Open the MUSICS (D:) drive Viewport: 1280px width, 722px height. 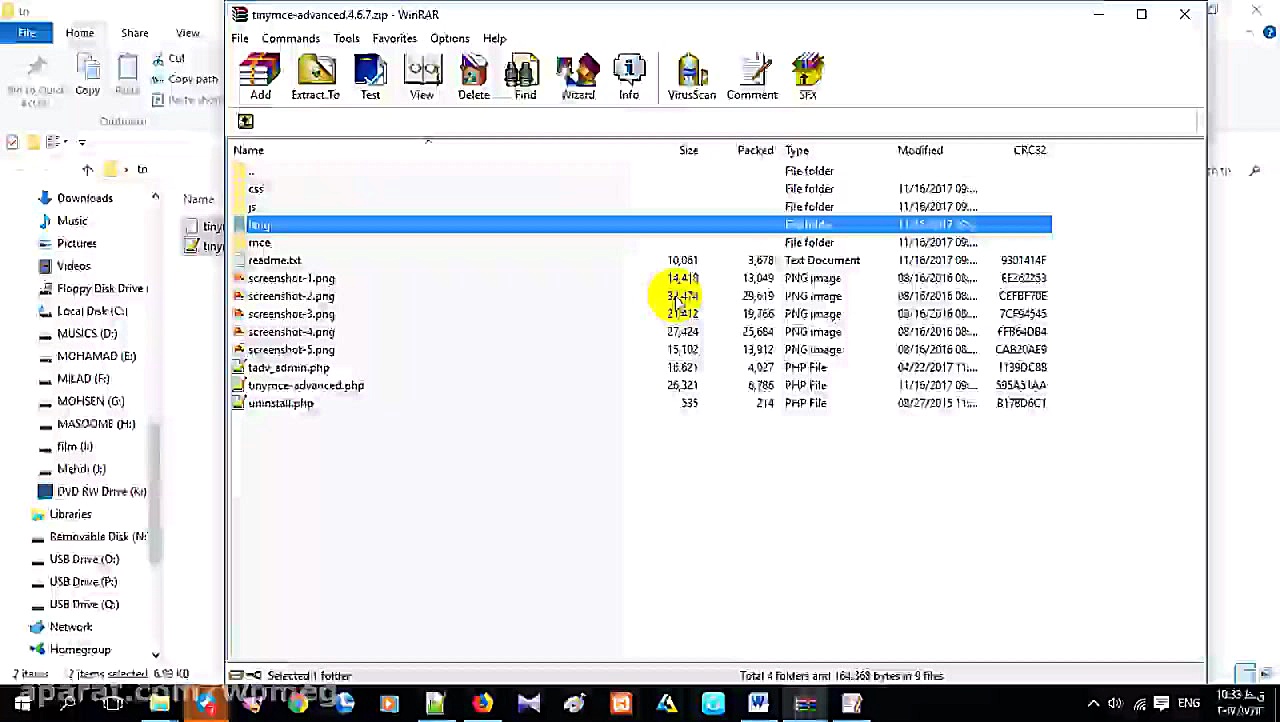[x=77, y=334]
